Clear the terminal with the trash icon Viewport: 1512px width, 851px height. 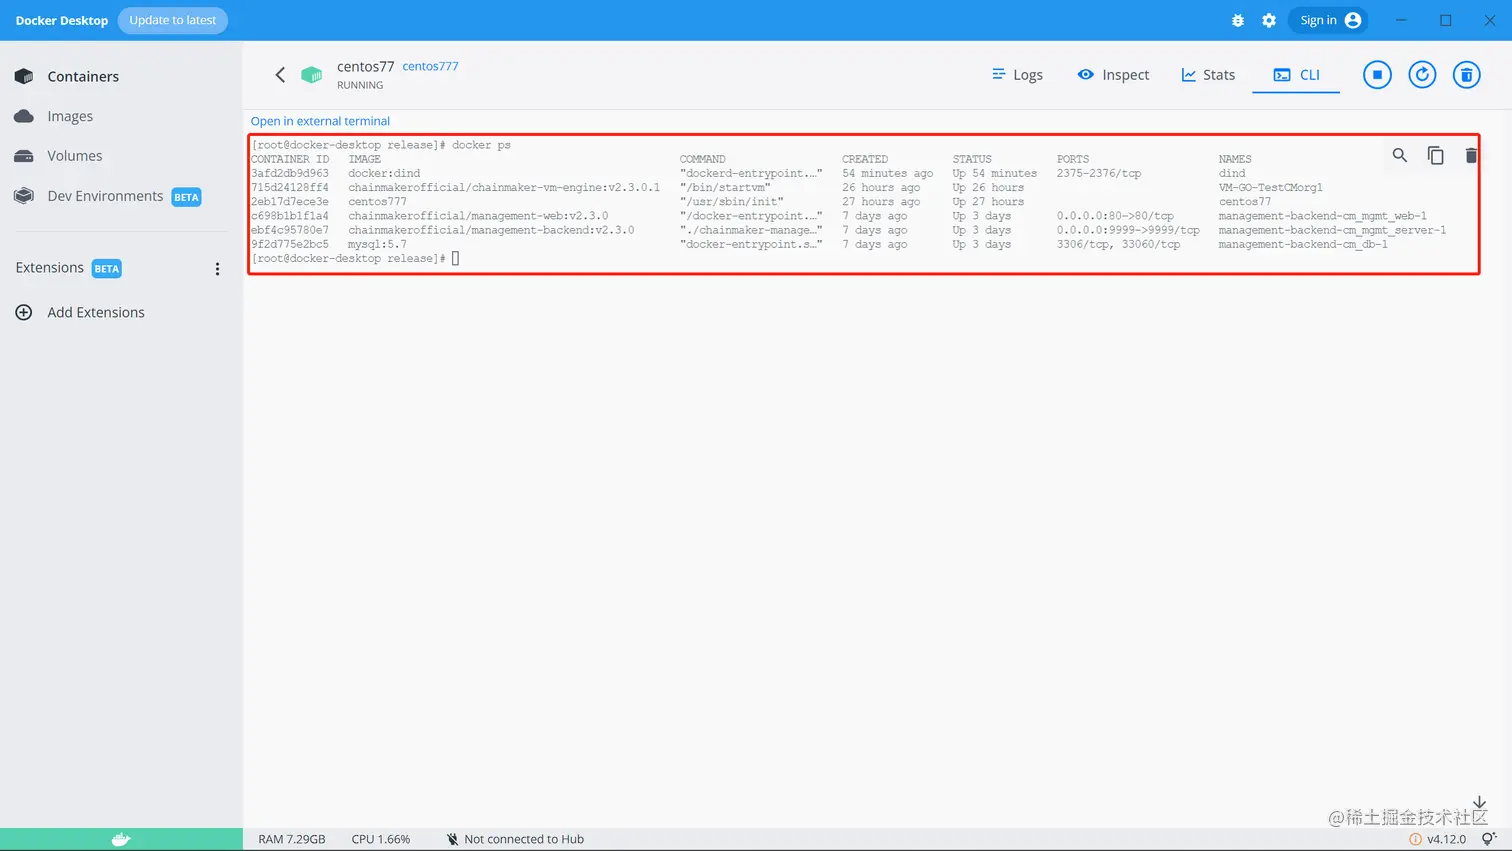1471,155
